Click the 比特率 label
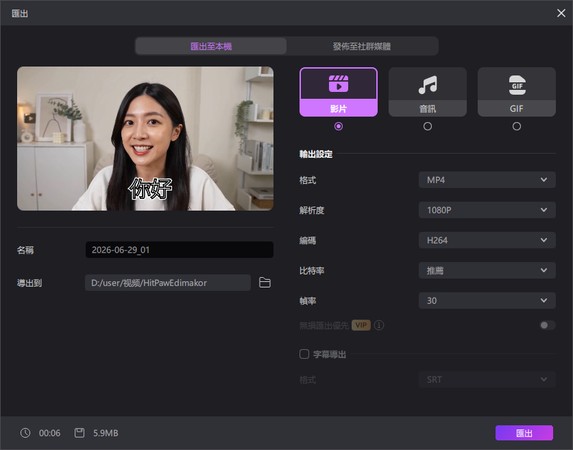The image size is (573, 450). [x=312, y=271]
